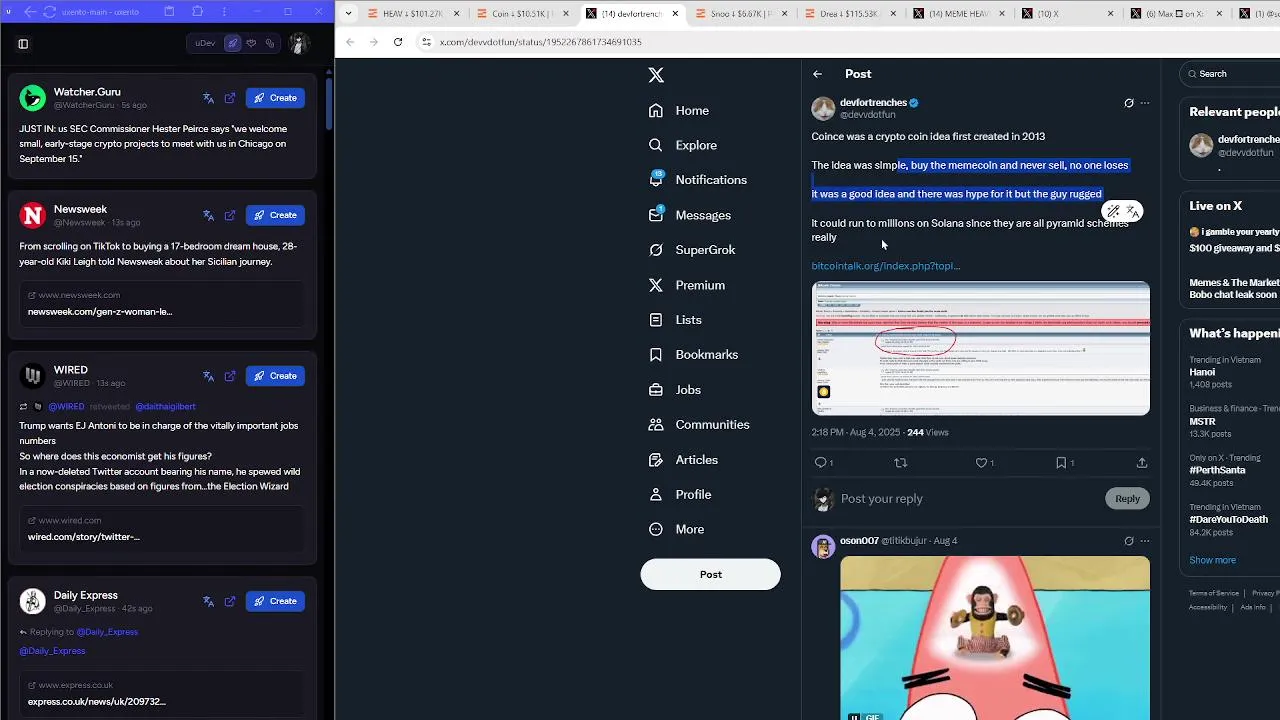Translate the WIRED post

coord(208,376)
